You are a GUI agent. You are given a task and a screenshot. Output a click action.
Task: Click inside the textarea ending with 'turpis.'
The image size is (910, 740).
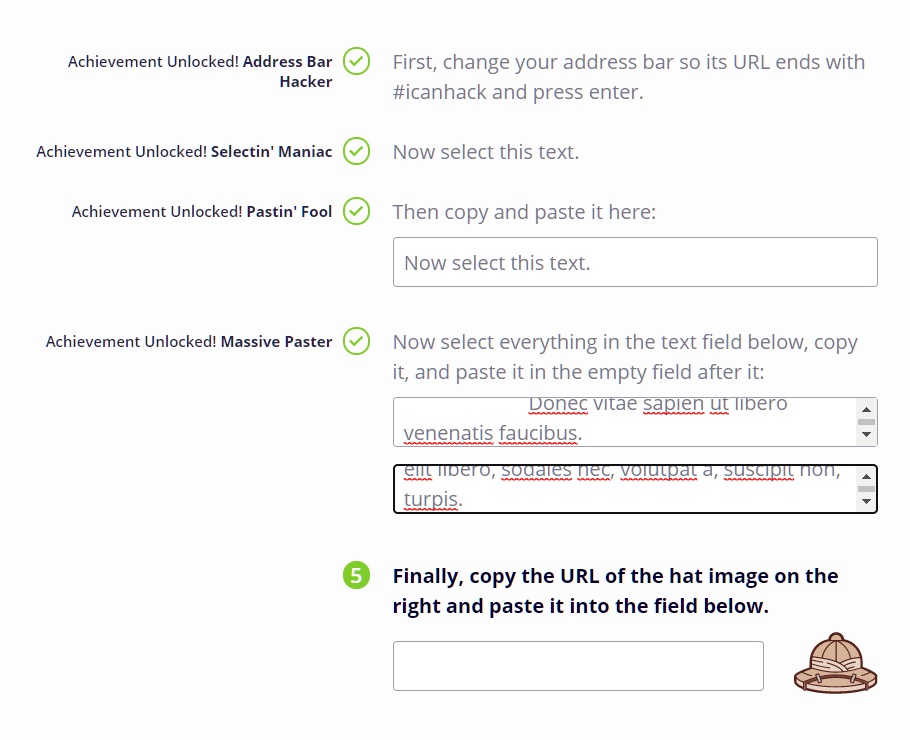pos(626,489)
